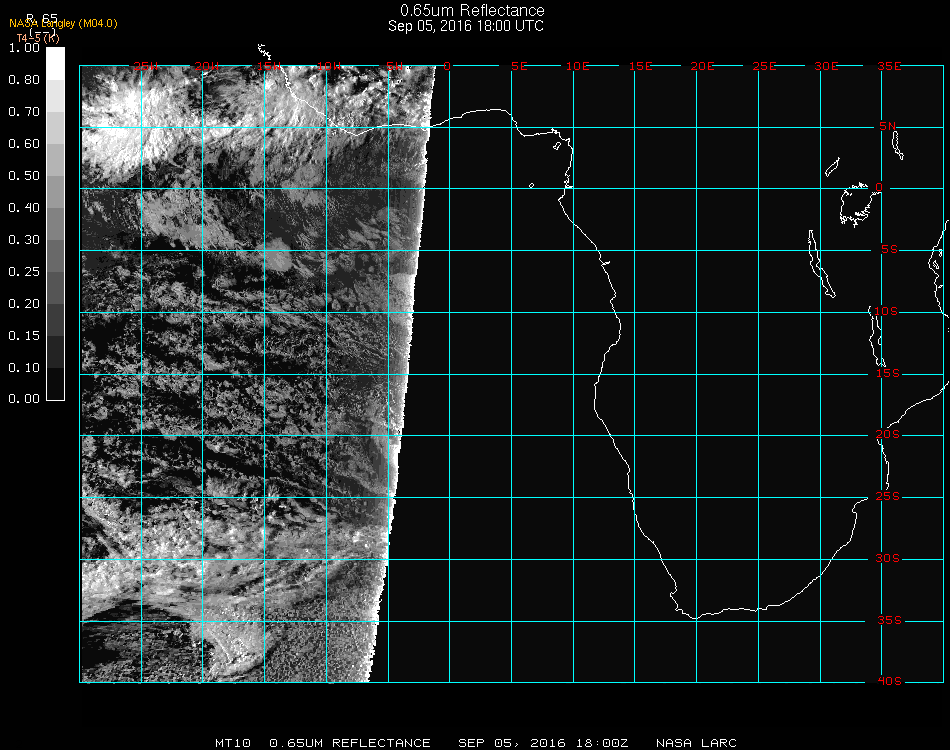Select the 0.00 color bar value
Image resolution: width=950 pixels, height=750 pixels.
pyautogui.click(x=24, y=399)
